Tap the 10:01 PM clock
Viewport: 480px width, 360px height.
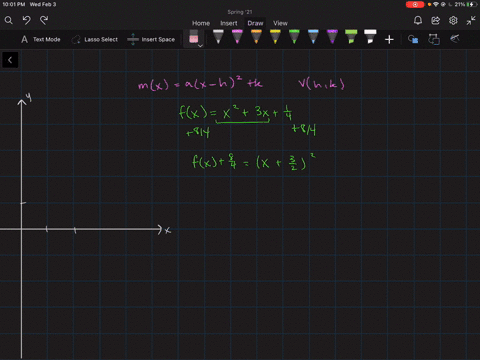pos(14,4)
